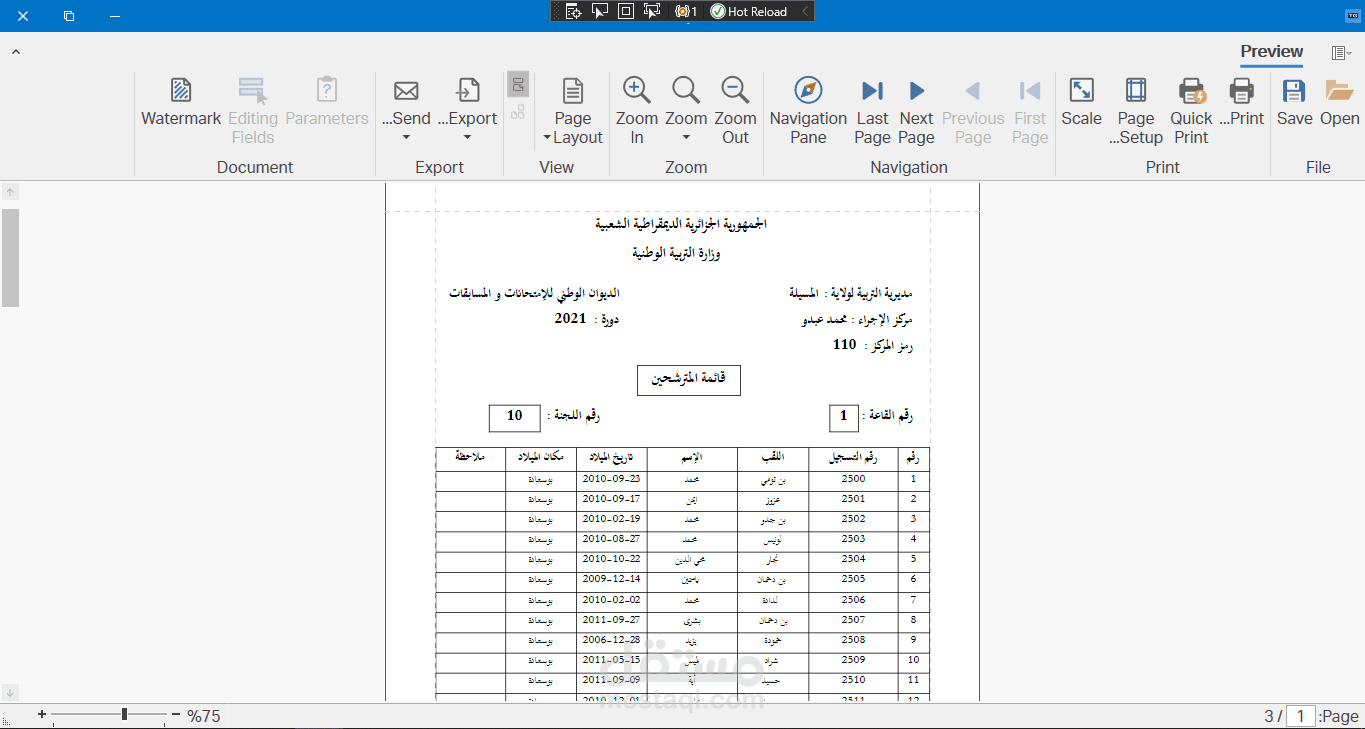Click the greyed-out Editing Fields button

(x=253, y=111)
